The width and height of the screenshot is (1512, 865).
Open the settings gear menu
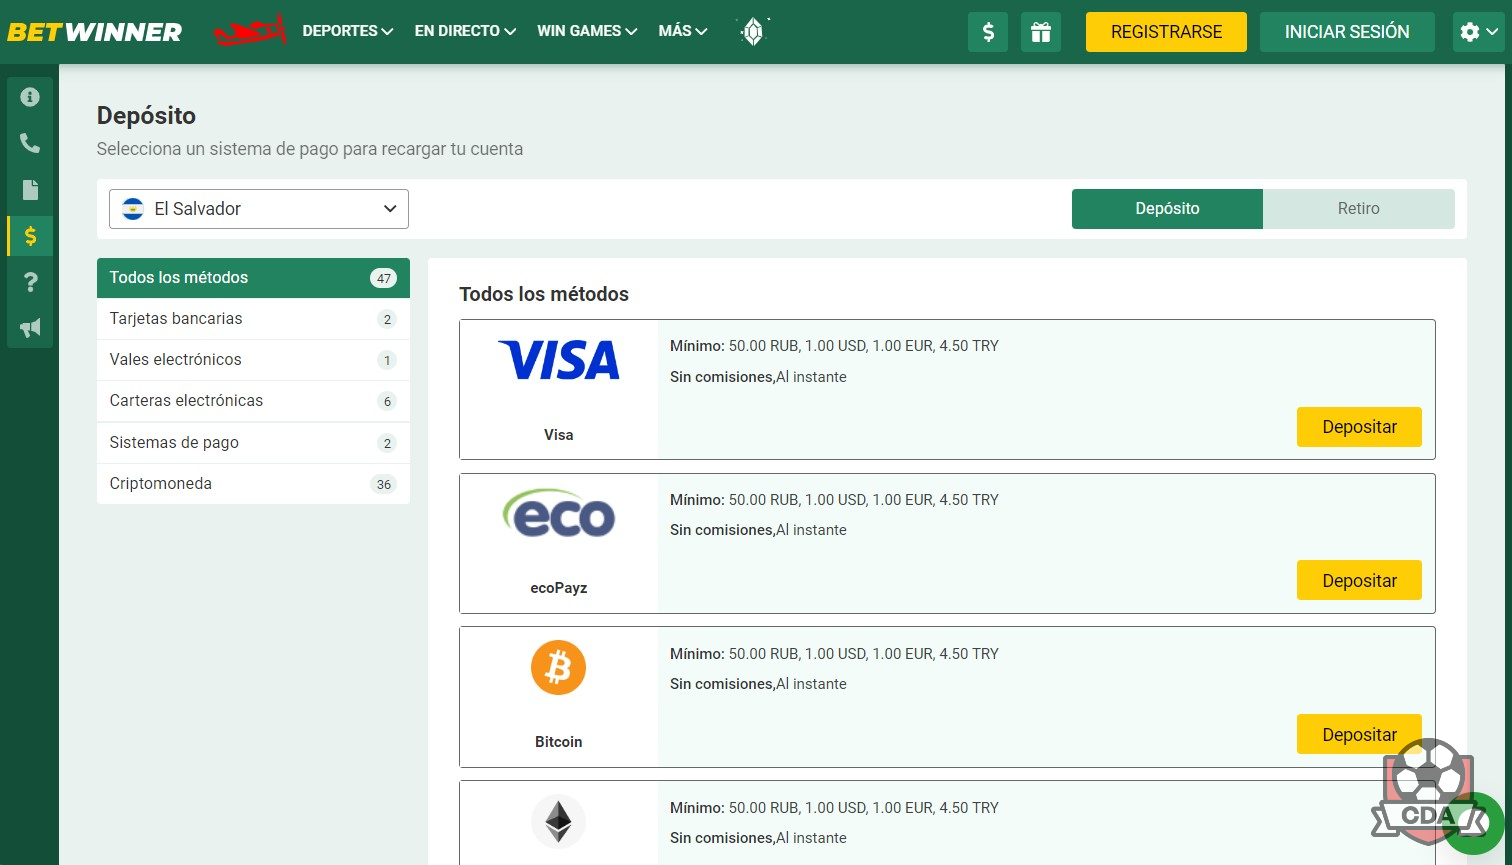(x=1478, y=32)
